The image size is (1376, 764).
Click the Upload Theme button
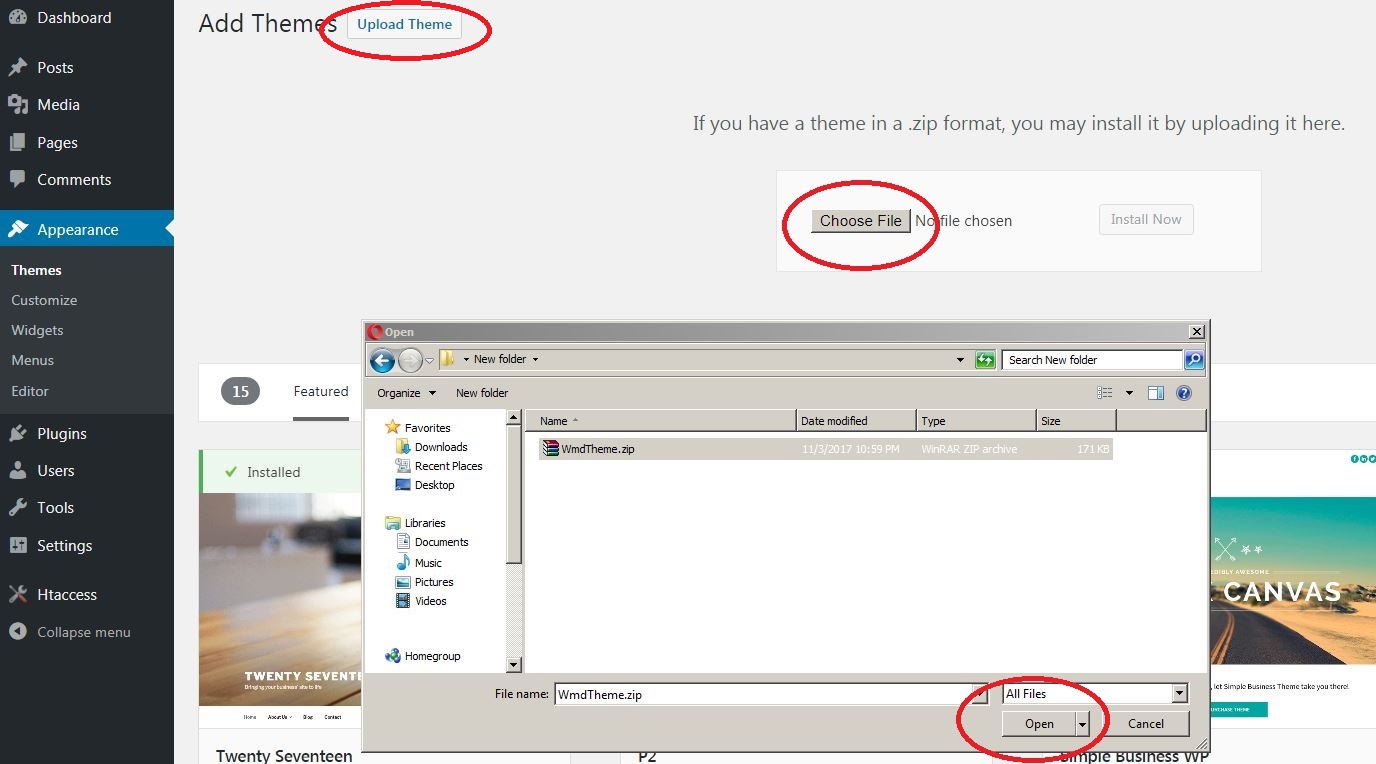point(404,24)
